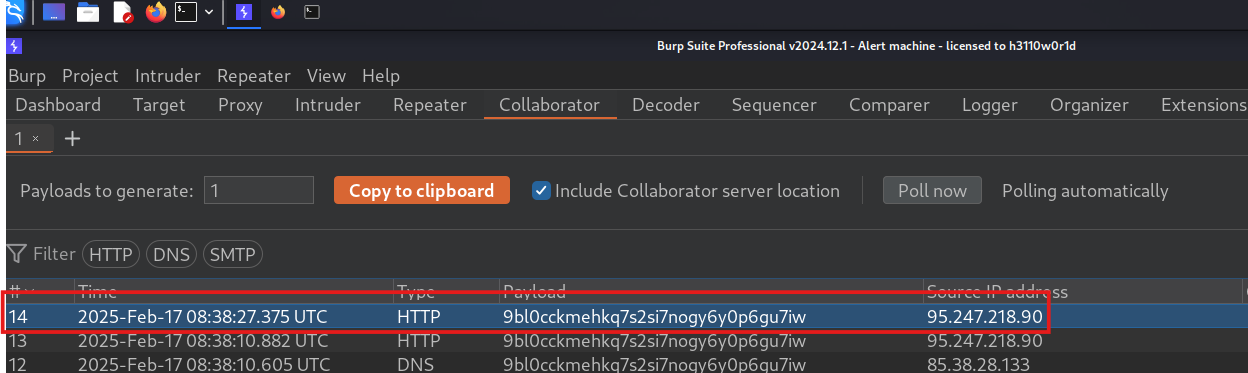Viewport: 1248px width, 373px height.
Task: Toggle the SMTP filter chip
Action: click(x=233, y=255)
